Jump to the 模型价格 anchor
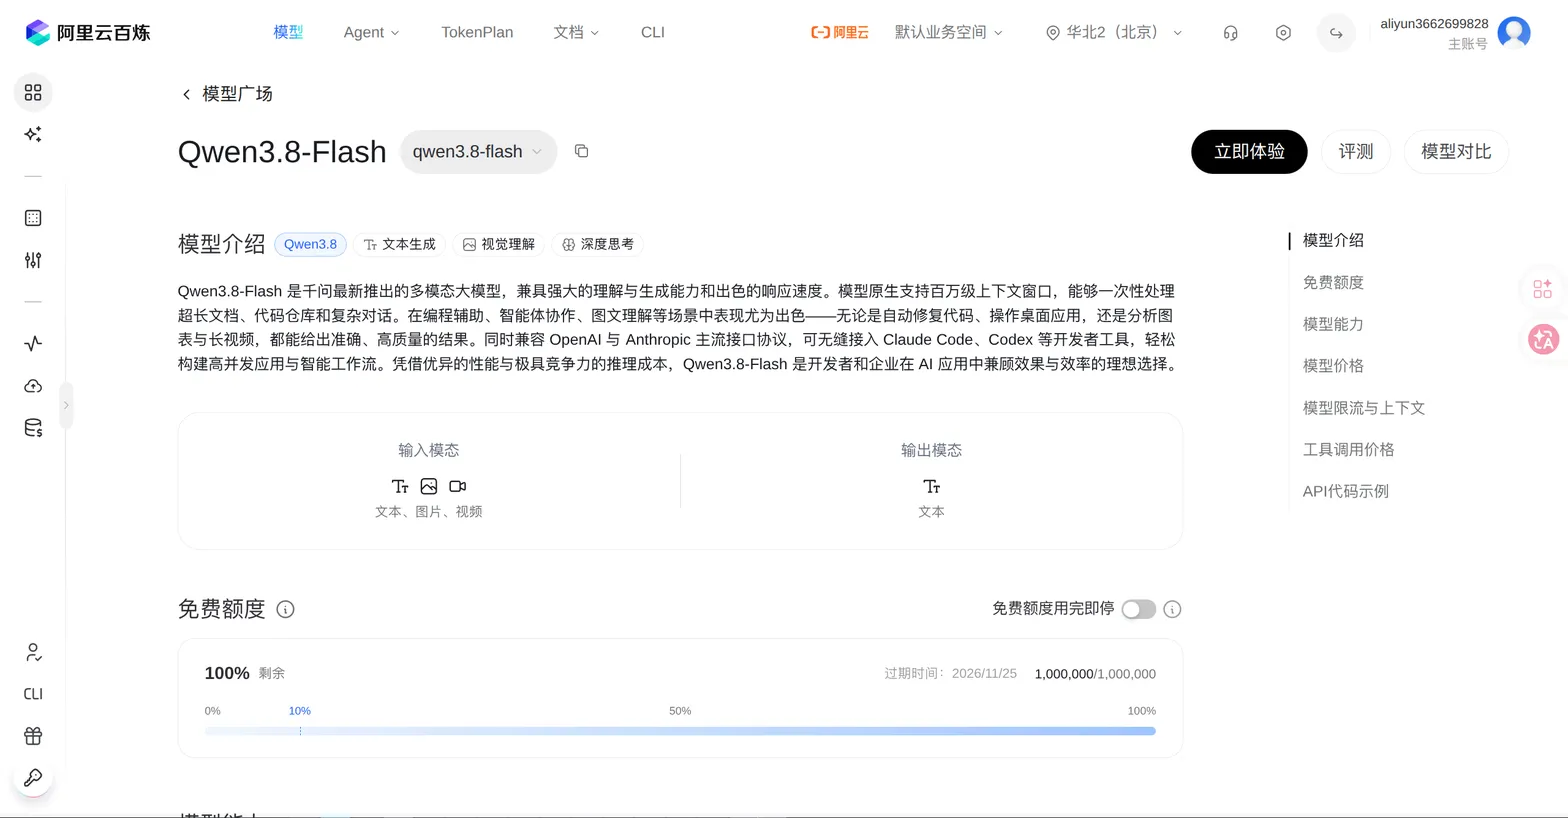Viewport: 1568px width, 818px height. [x=1333, y=366]
